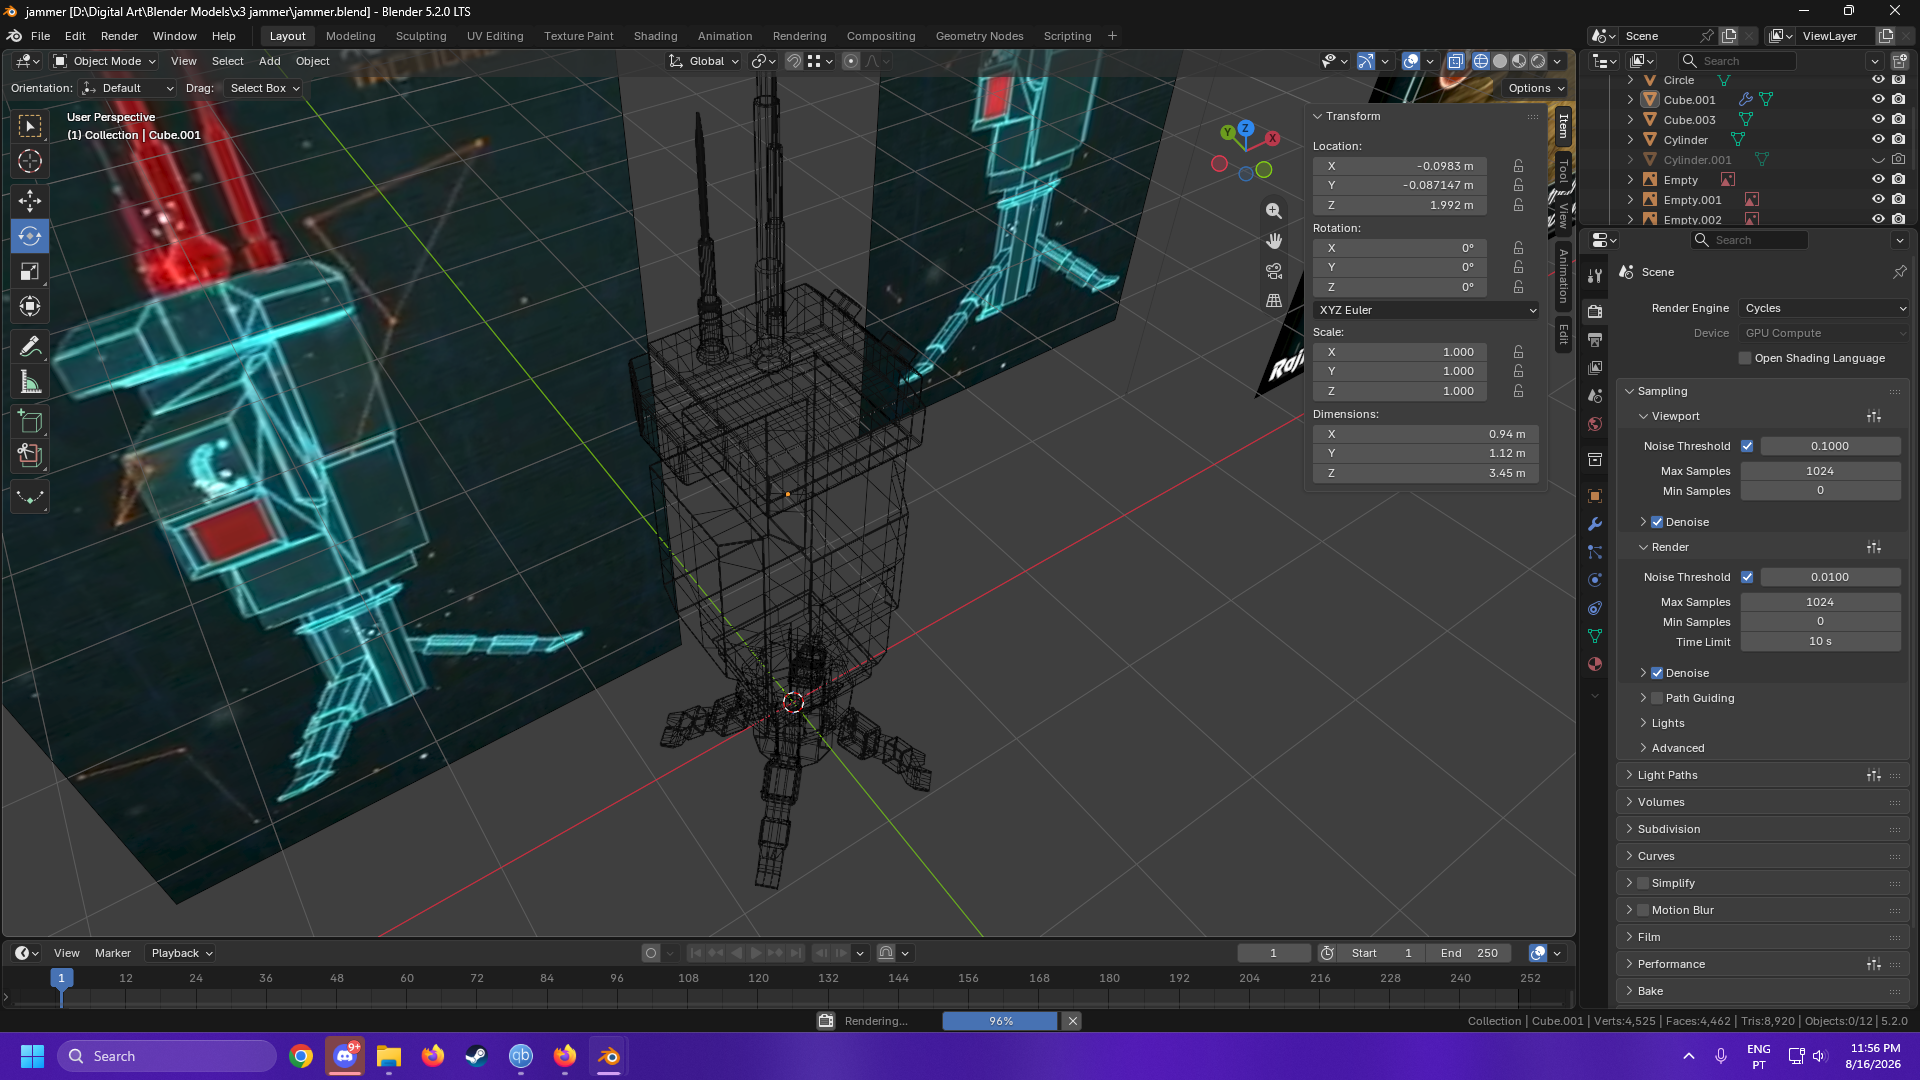Open Steam from the taskbar
The image size is (1920, 1080).
(477, 1056)
